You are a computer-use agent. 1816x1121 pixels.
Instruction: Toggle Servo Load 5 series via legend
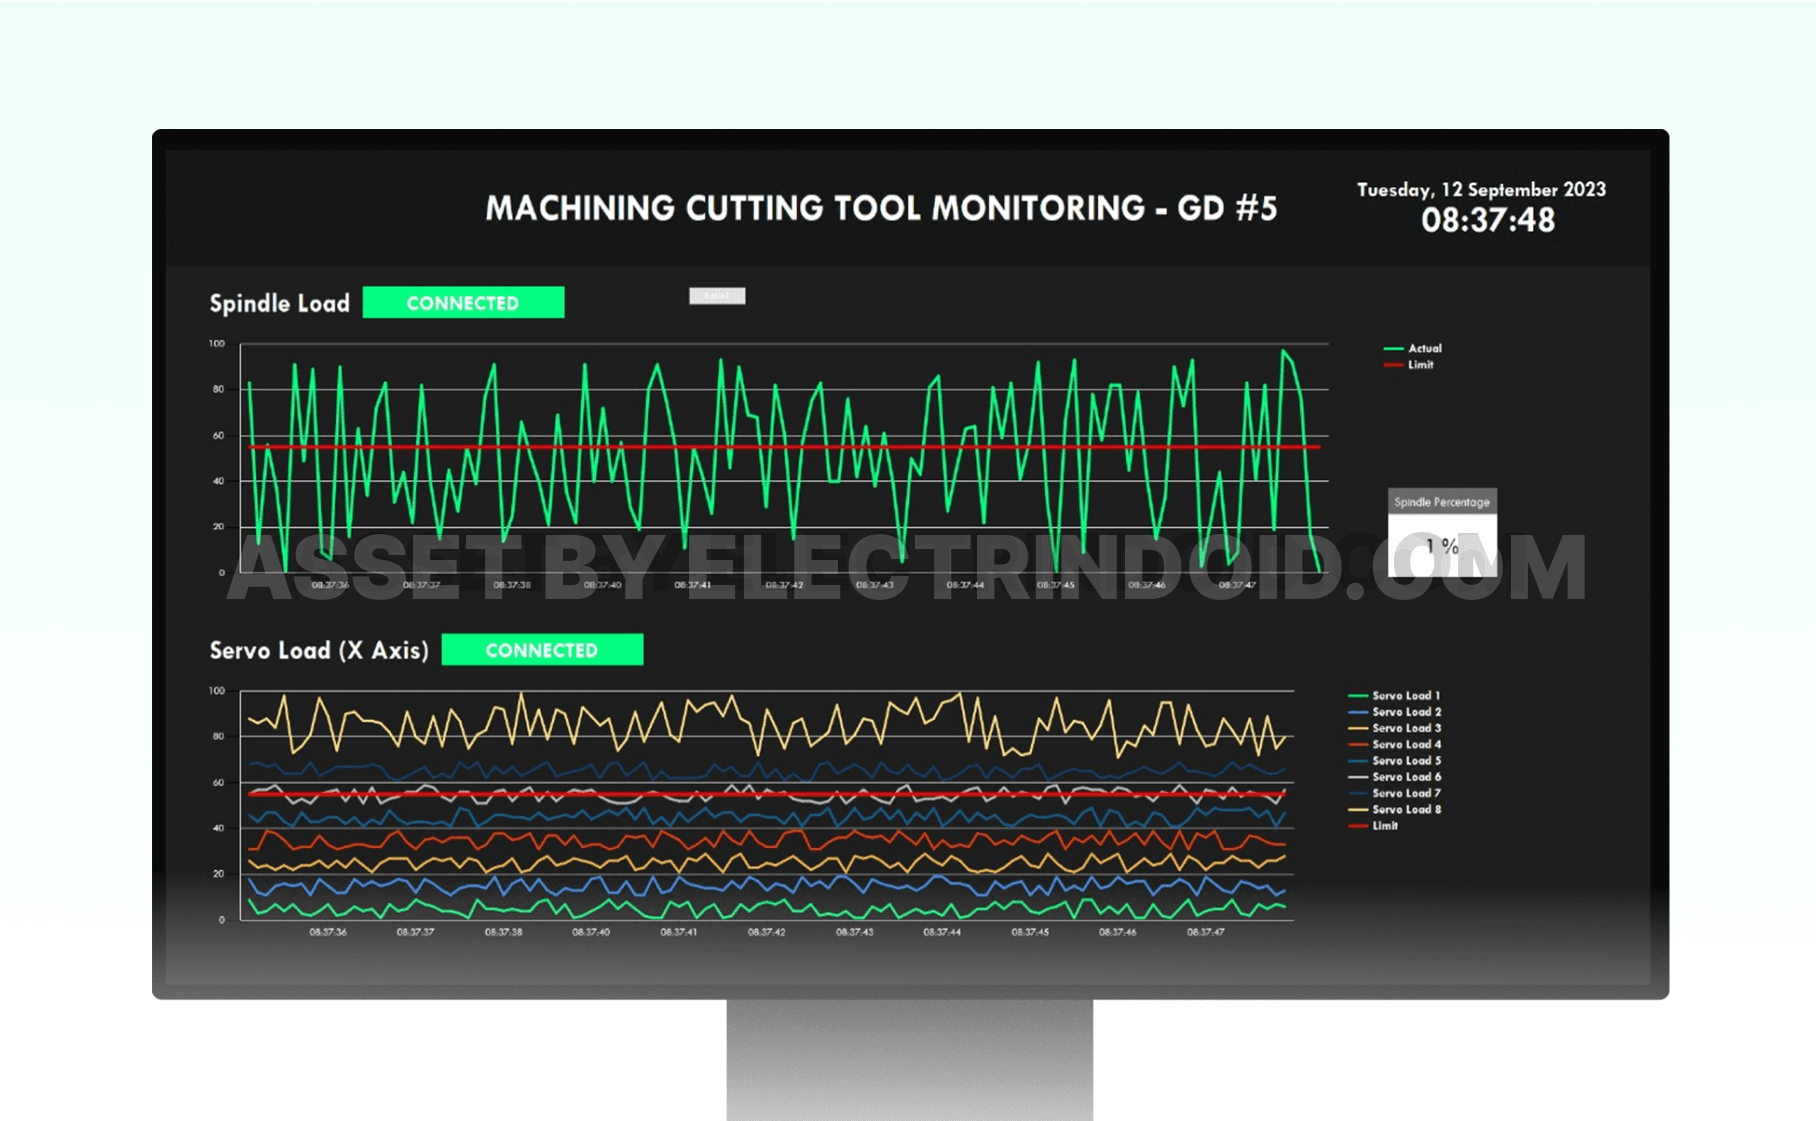[x=1360, y=760]
